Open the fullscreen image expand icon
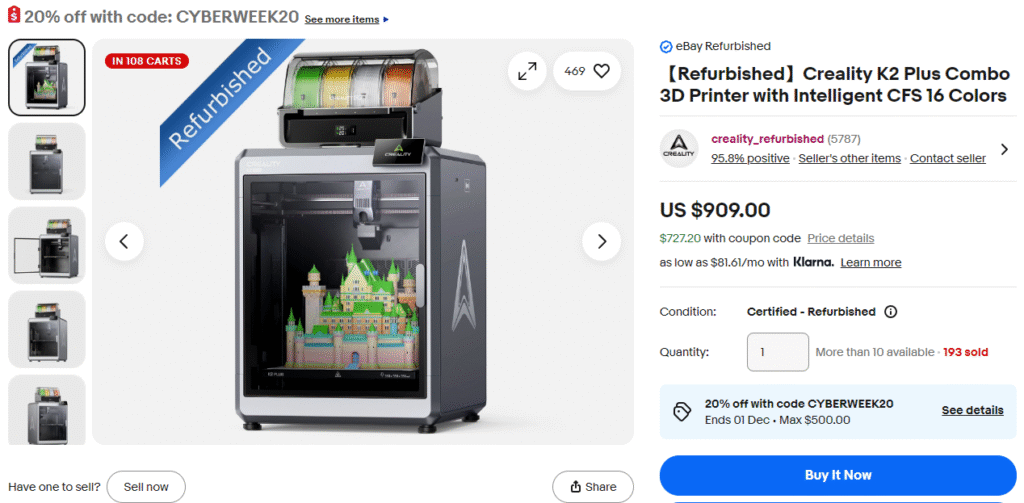 point(527,71)
